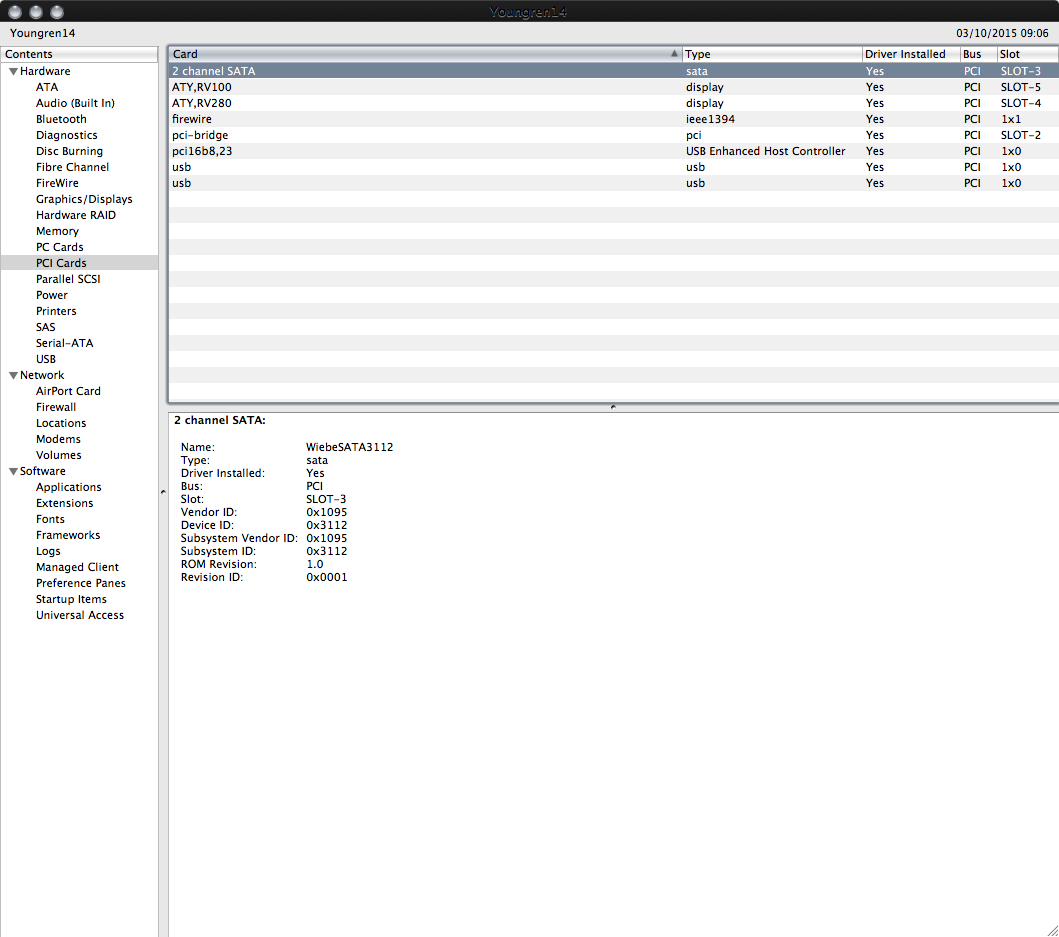
Task: Open Fonts under Software
Action: click(50, 520)
